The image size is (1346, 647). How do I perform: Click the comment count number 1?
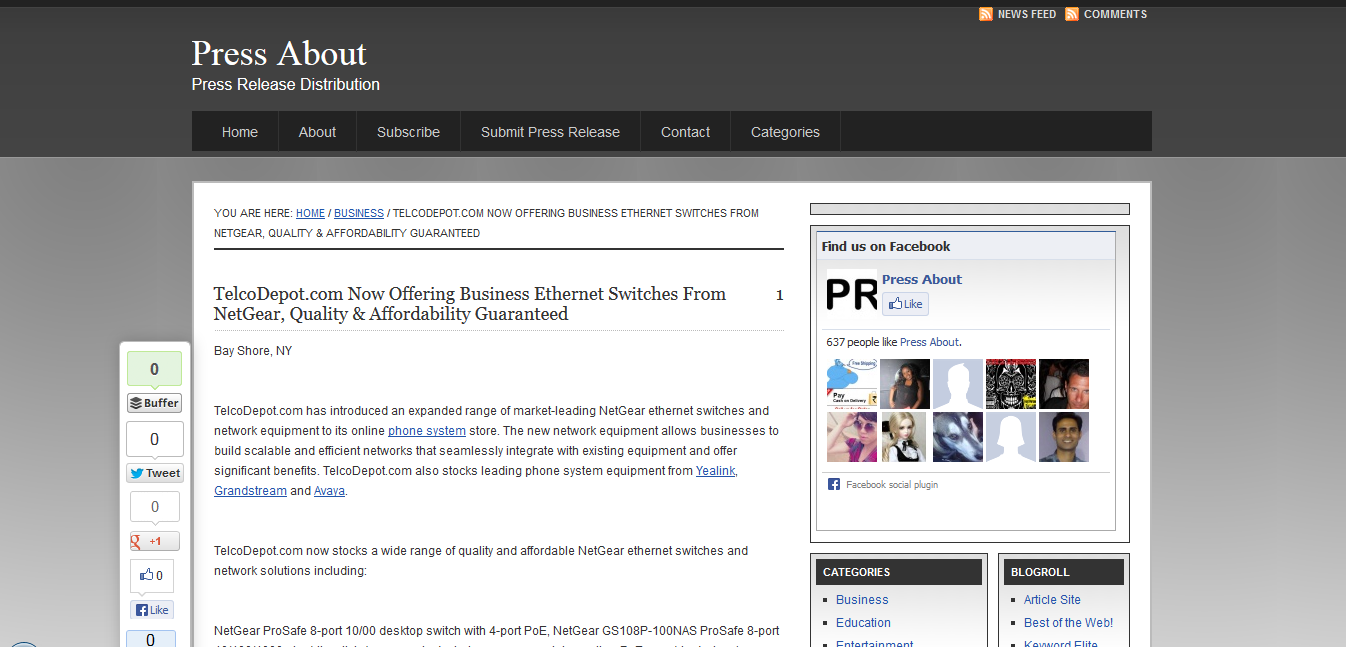click(780, 295)
